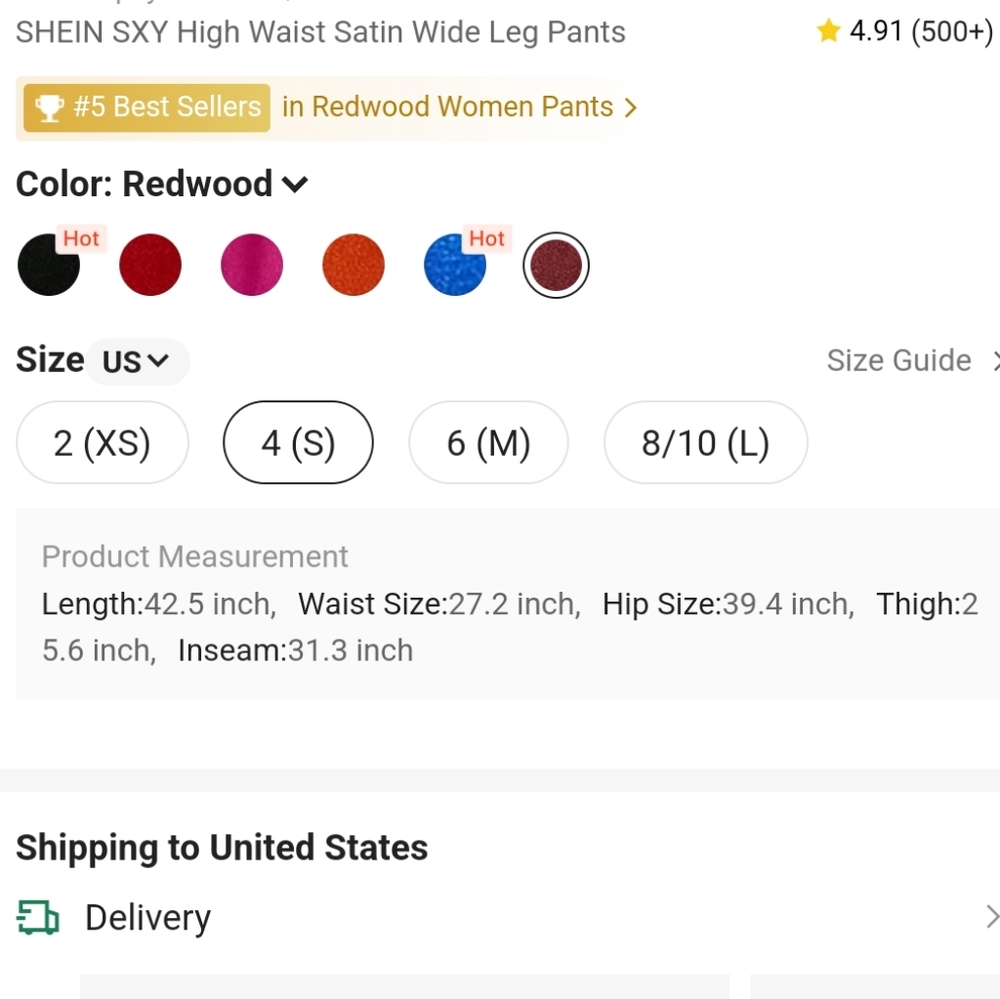Open the Size Guide arrow icon
The height and width of the screenshot is (999, 1000).
tap(996, 361)
